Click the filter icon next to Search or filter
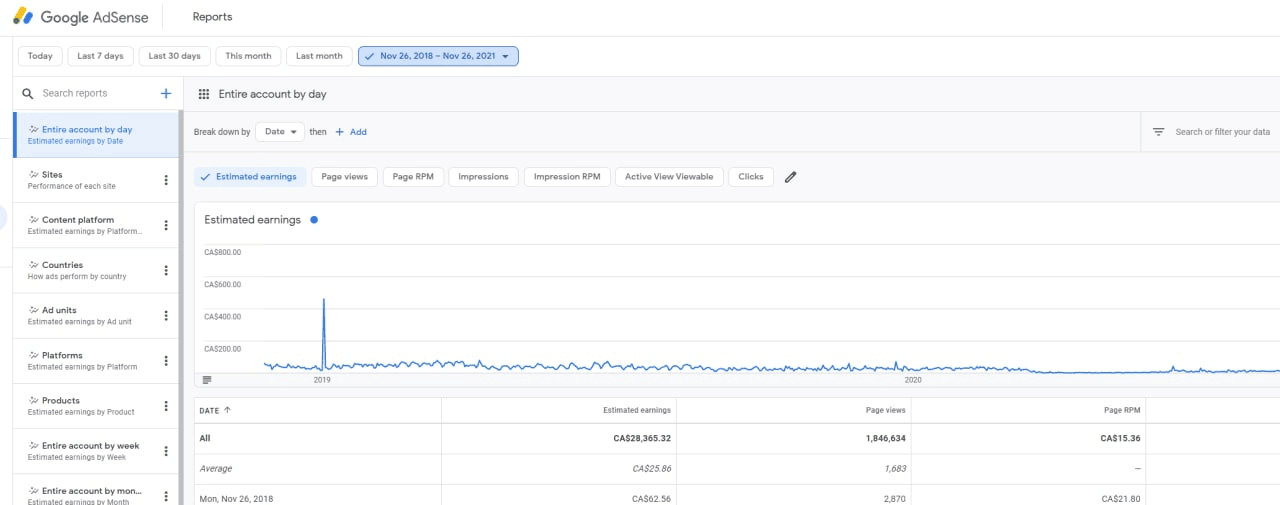Viewport: 1280px width, 505px height. tap(1158, 132)
